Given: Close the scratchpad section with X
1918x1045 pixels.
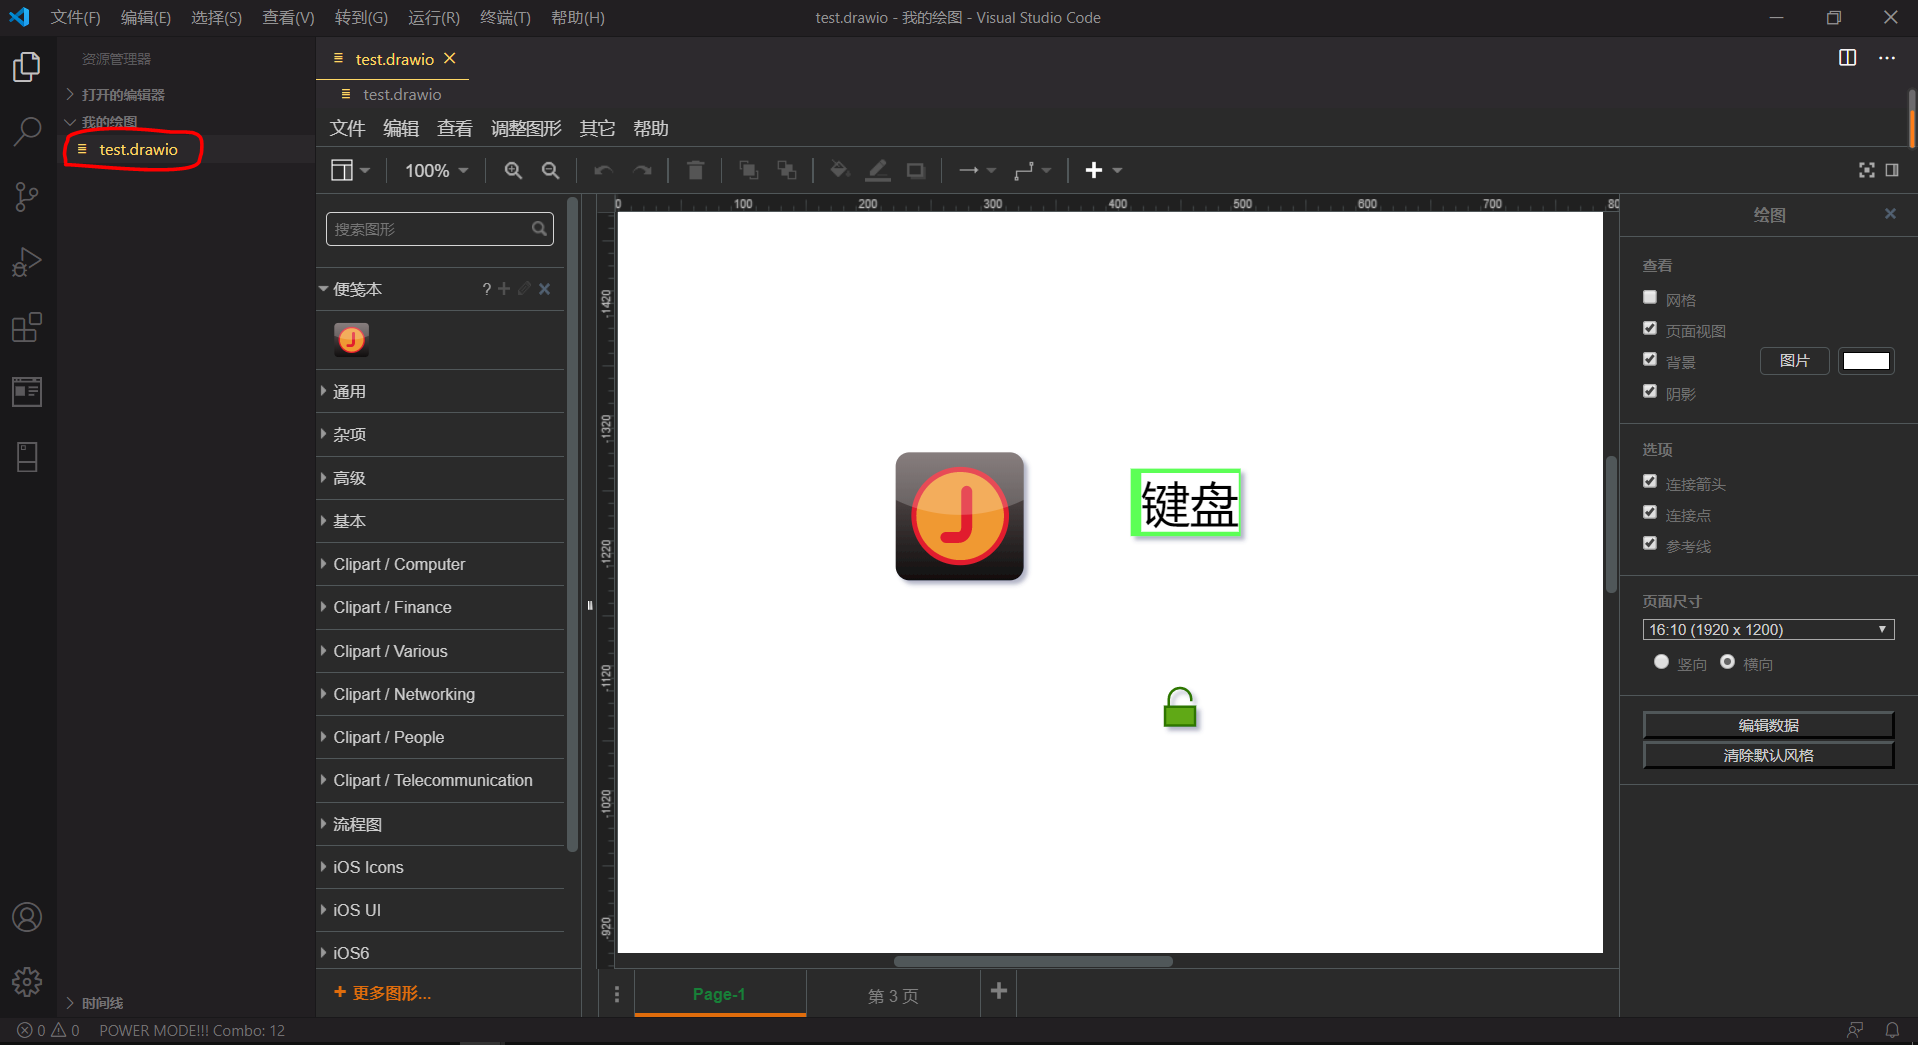Looking at the screenshot, I should pyautogui.click(x=545, y=289).
